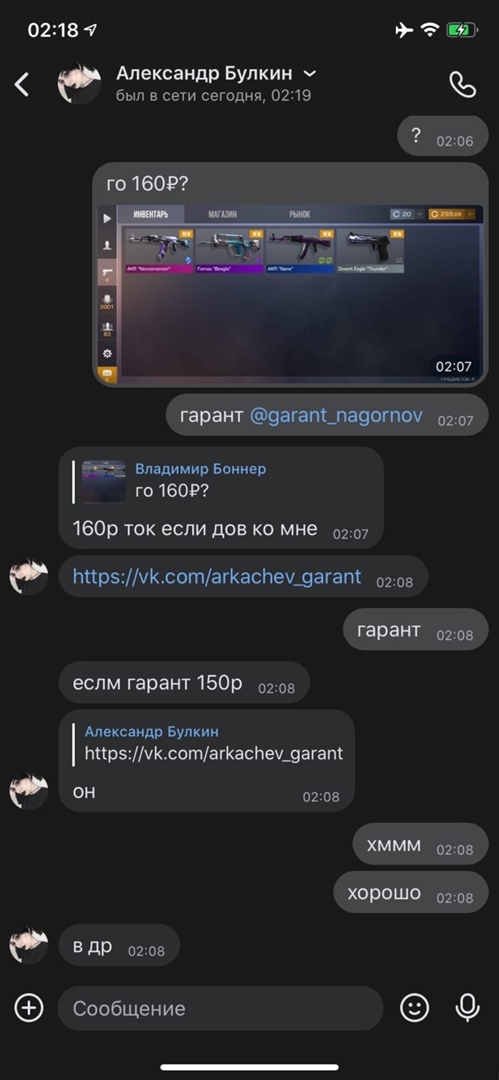The image size is (499, 1080).
Task: Tap the @garant_nagornov mention
Action: [336, 415]
